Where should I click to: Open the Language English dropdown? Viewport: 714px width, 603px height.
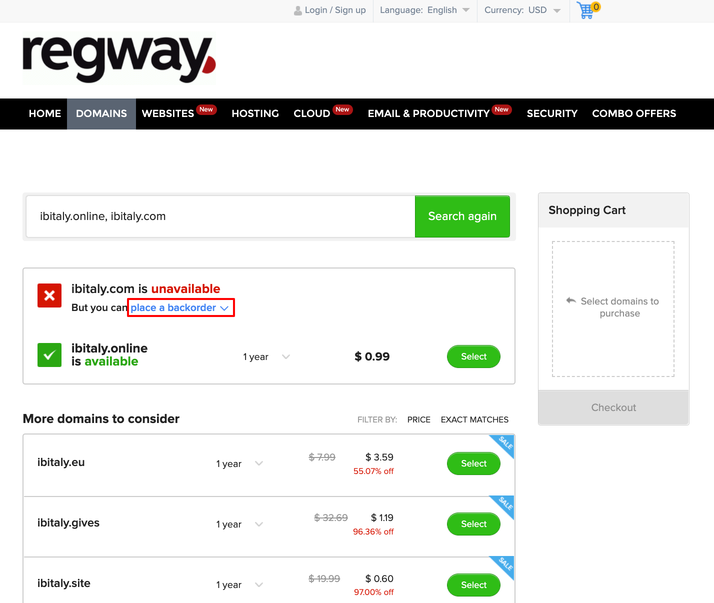(x=425, y=10)
